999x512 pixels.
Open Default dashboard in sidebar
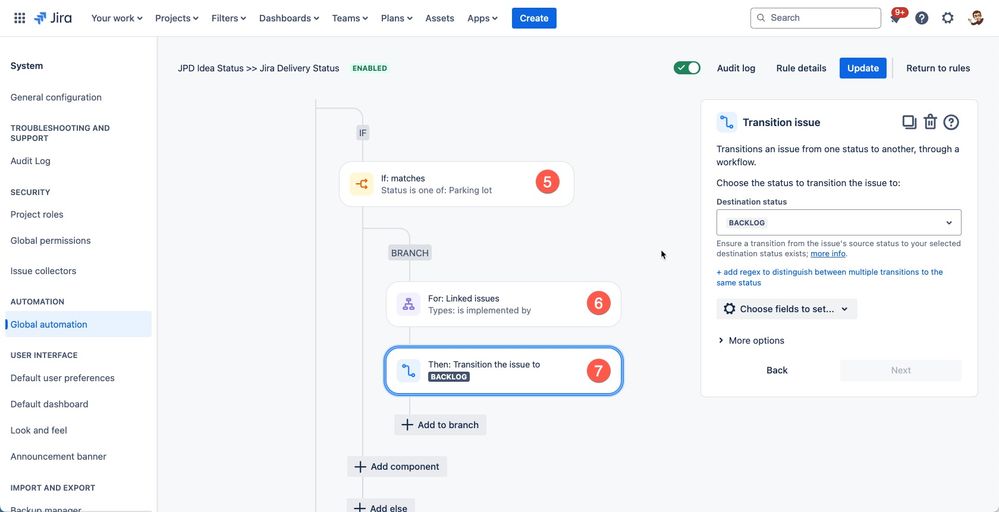49,404
